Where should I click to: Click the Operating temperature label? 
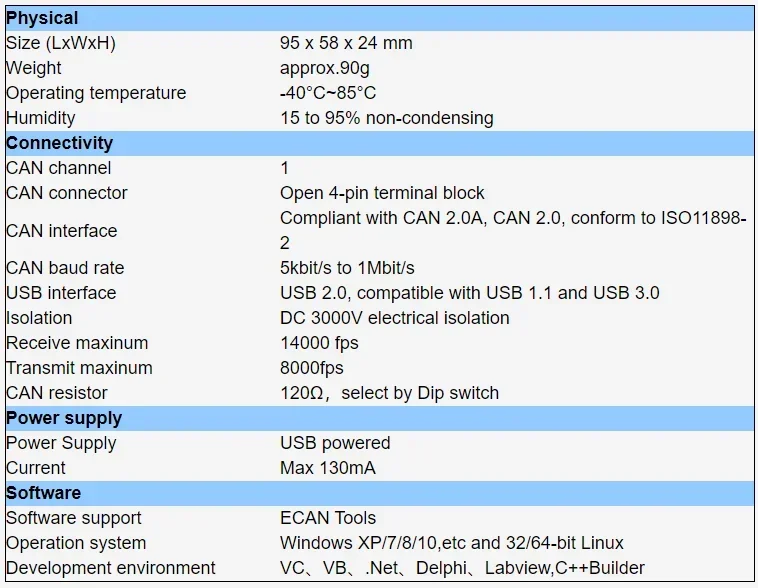pyautogui.click(x=96, y=93)
